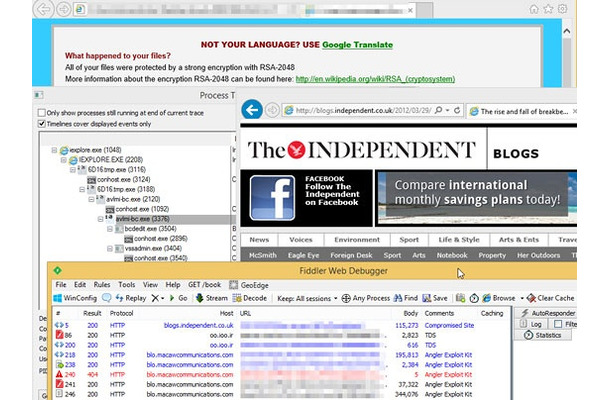Click the Voices tab on Independent site
Screen dimensions: 610x400
[301, 240]
